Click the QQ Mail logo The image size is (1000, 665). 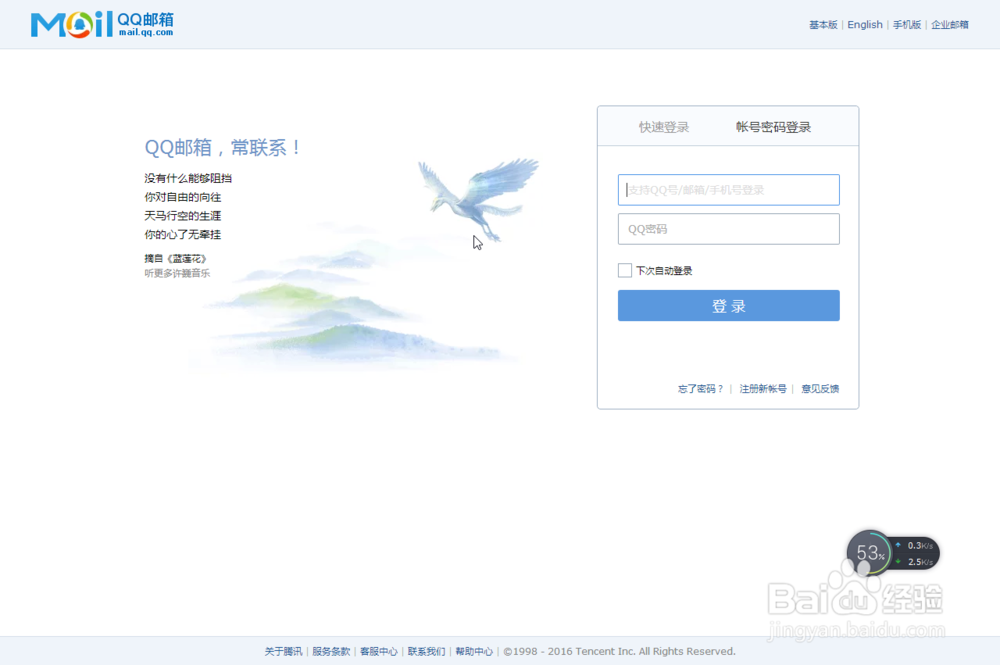(102, 24)
